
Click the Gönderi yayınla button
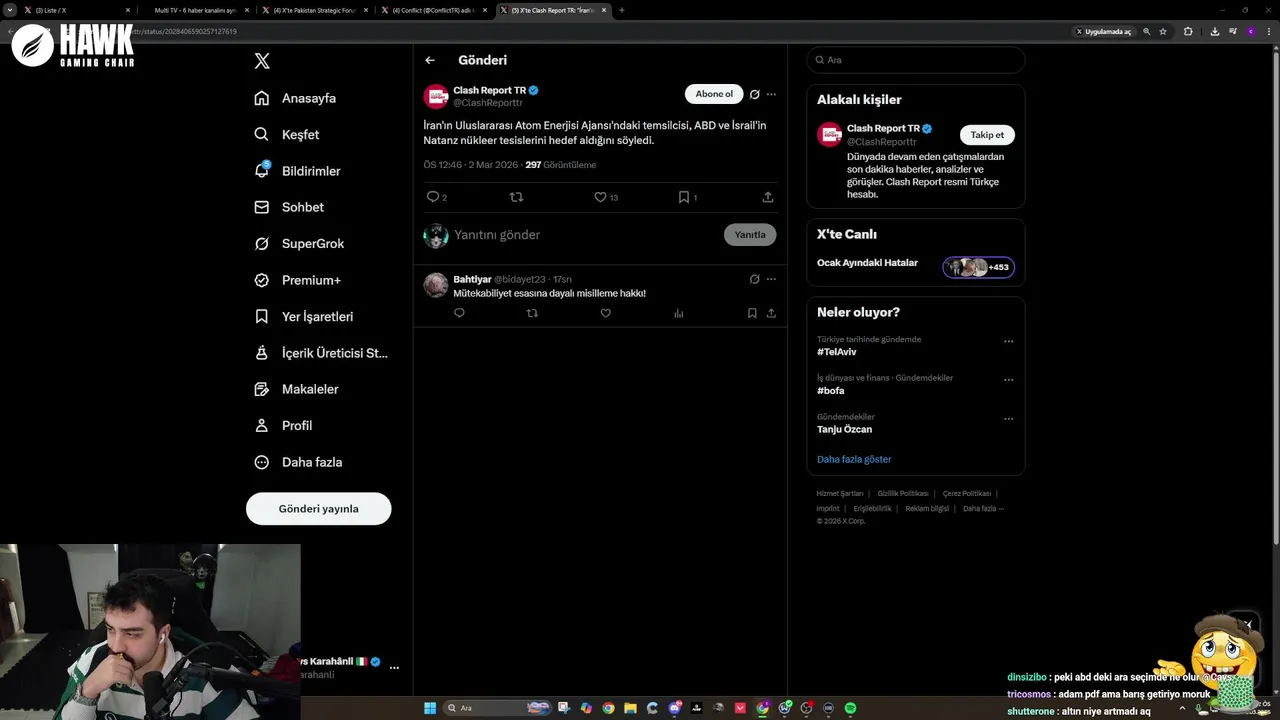click(x=318, y=509)
